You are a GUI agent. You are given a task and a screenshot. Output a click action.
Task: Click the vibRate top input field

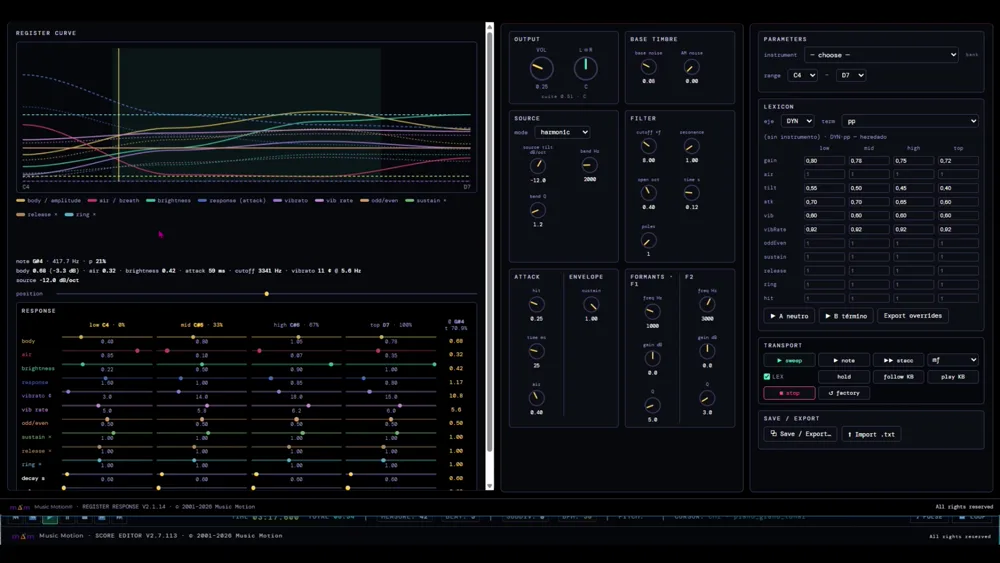tap(958, 229)
